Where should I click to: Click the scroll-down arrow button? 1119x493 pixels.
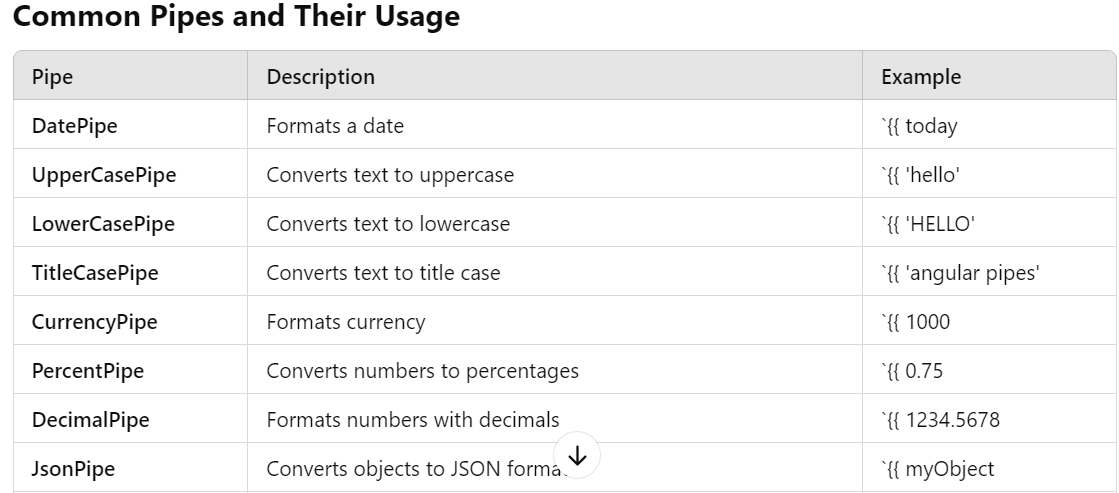[577, 455]
